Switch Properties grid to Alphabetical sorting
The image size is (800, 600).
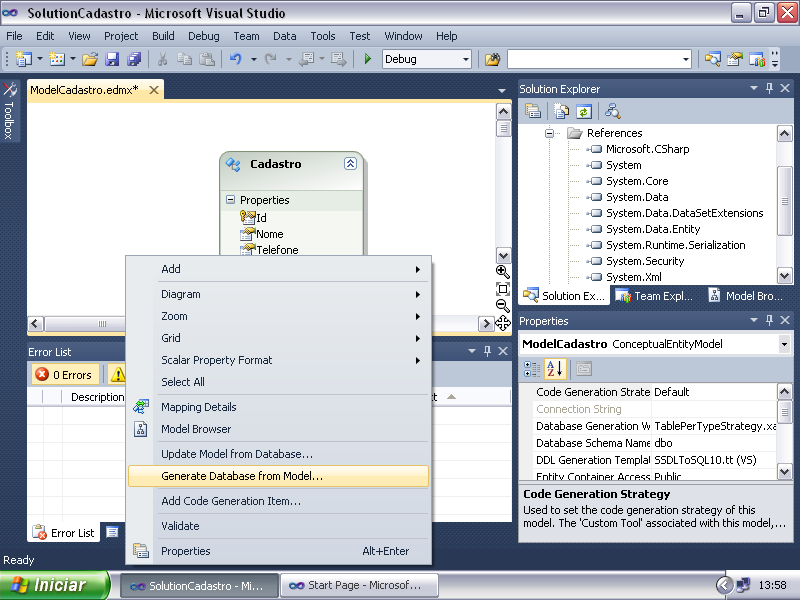555,369
